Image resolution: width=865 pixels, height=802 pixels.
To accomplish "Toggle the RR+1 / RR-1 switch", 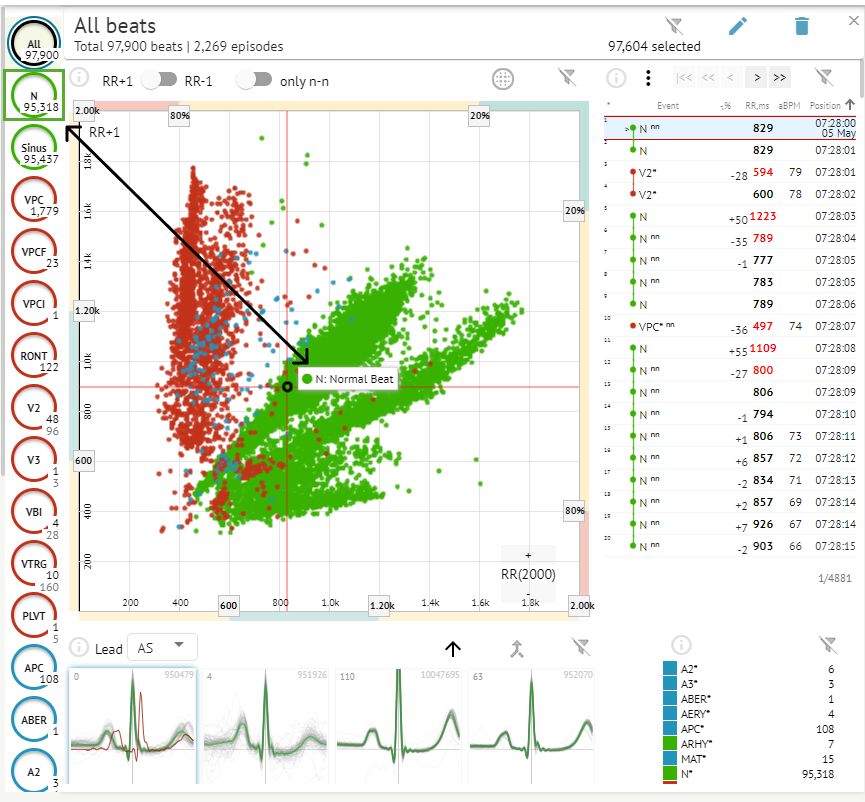I will (x=159, y=80).
